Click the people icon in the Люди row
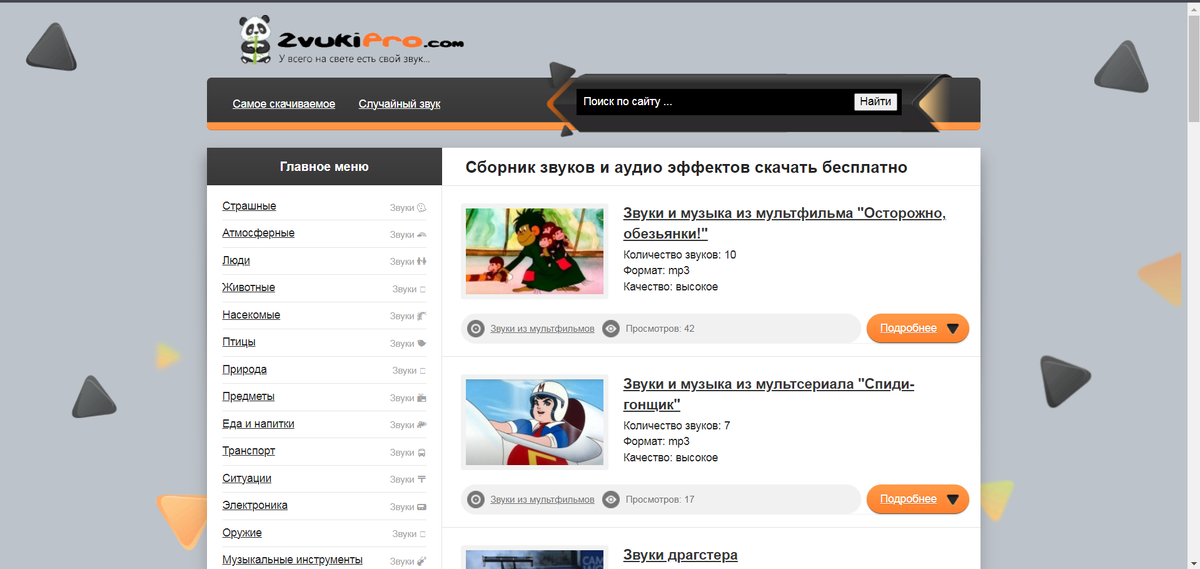Viewport: 1200px width, 569px height. click(422, 262)
